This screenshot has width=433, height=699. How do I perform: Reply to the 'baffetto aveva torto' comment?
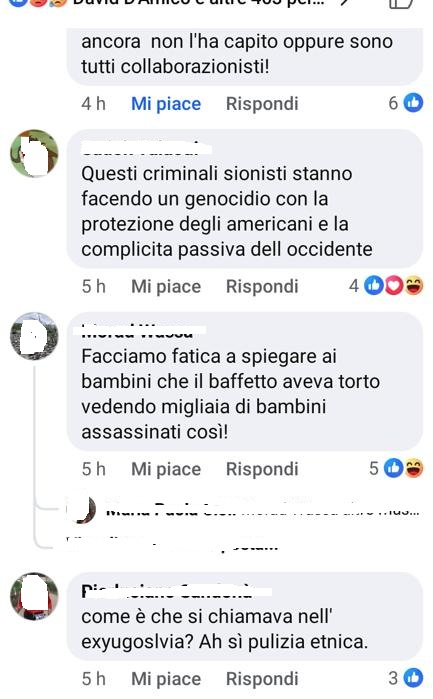262,469
